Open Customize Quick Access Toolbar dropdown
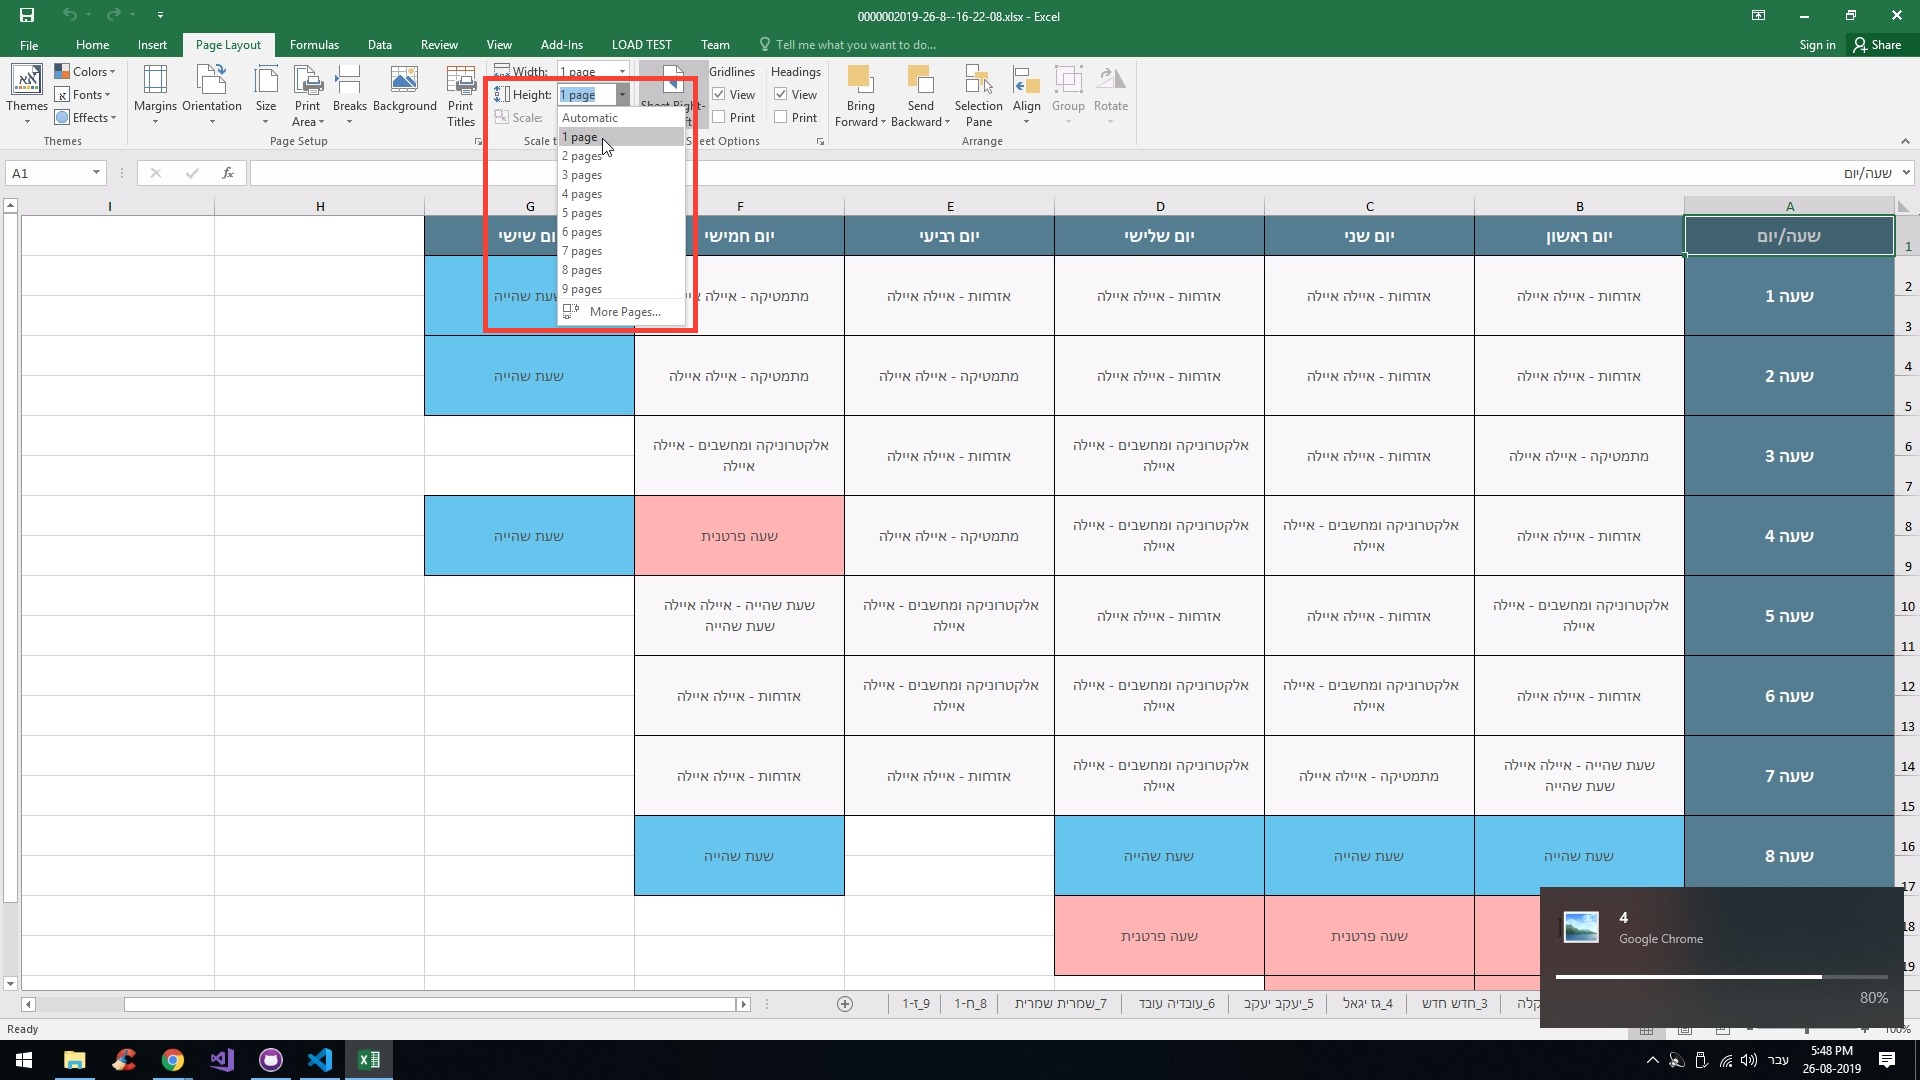The width and height of the screenshot is (1920, 1080). [160, 15]
